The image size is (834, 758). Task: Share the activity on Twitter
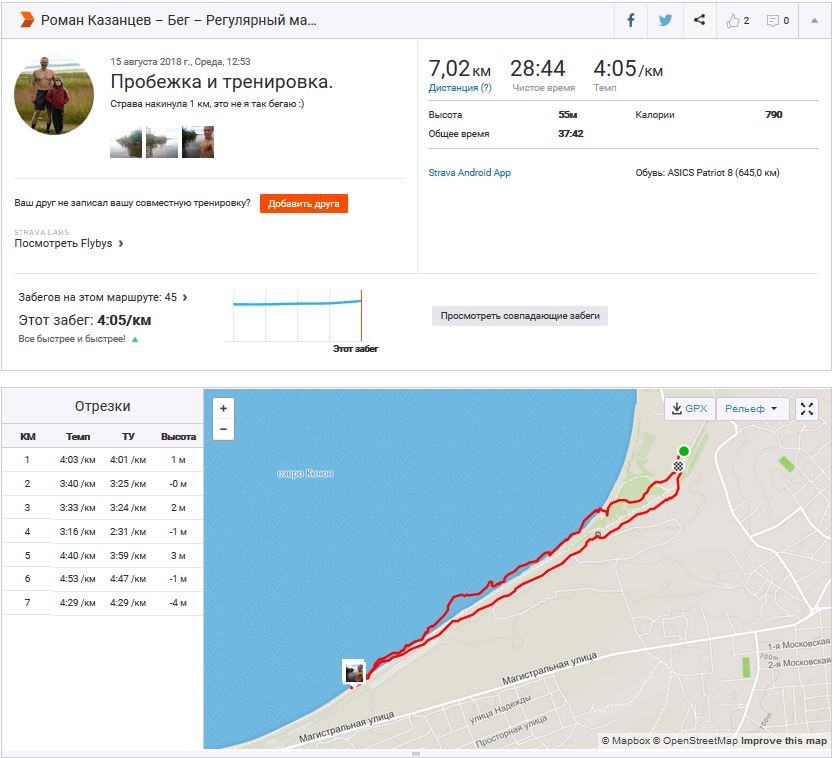665,20
